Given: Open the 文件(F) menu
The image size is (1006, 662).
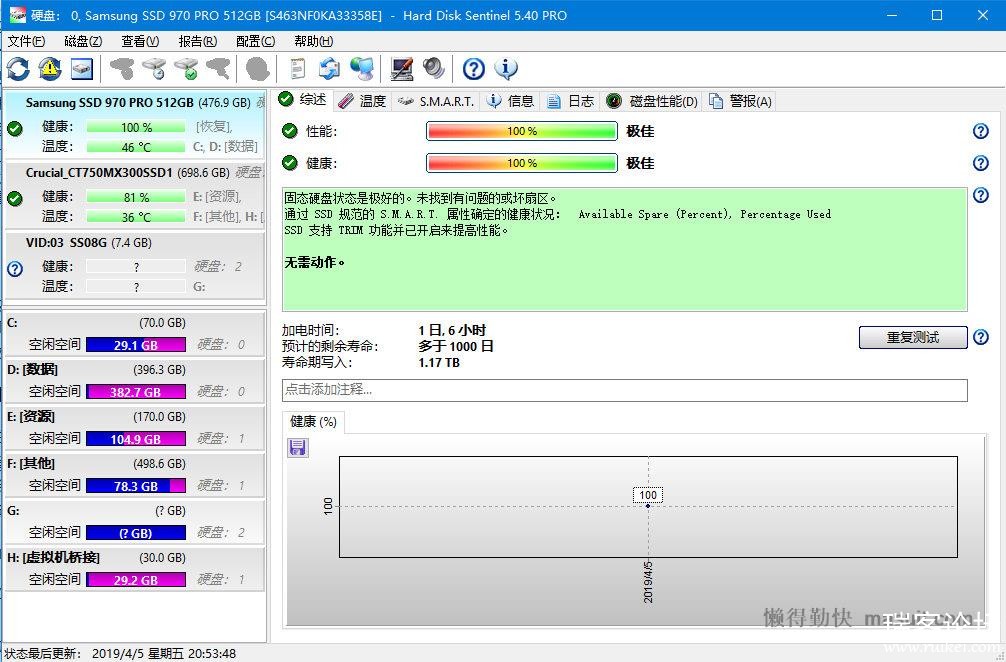Looking at the screenshot, I should (26, 41).
